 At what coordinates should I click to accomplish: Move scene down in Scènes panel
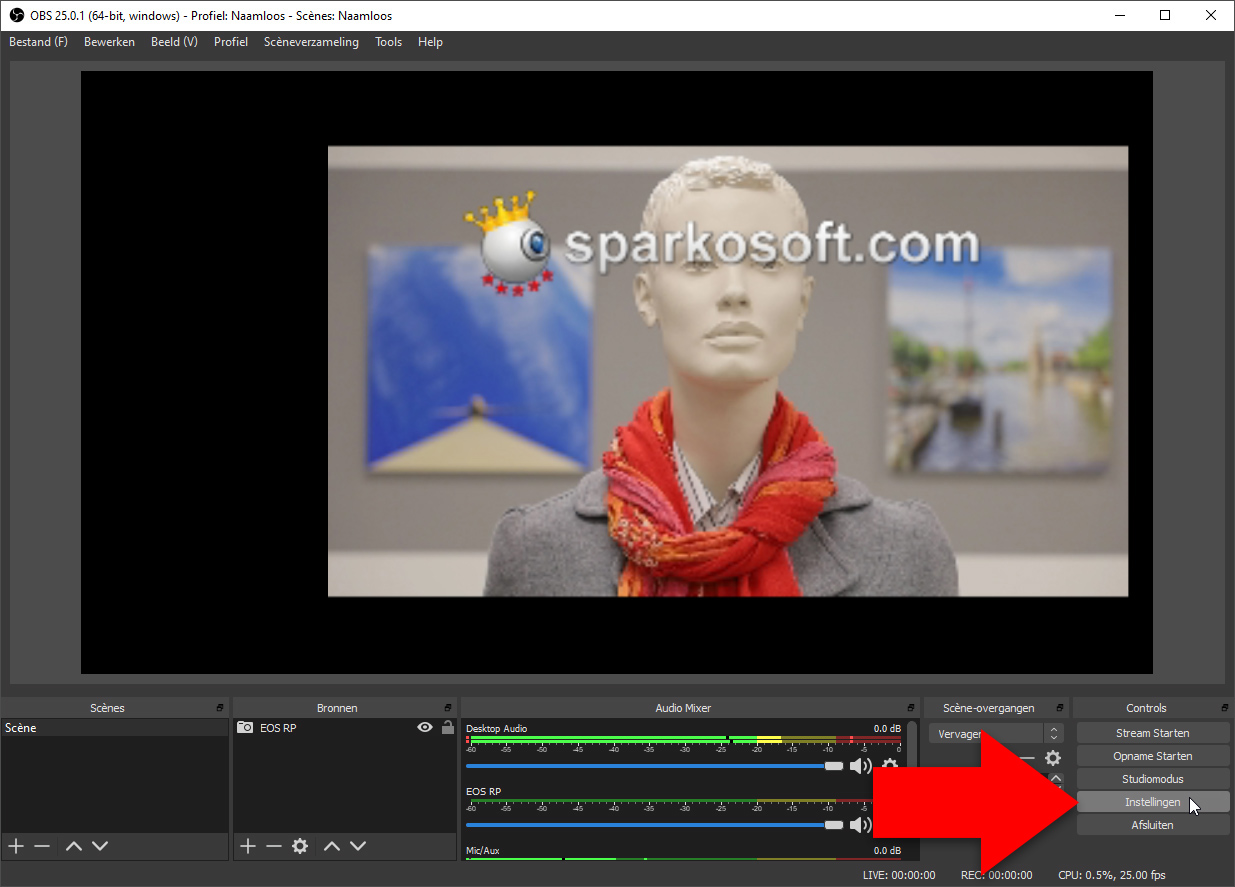coord(100,846)
